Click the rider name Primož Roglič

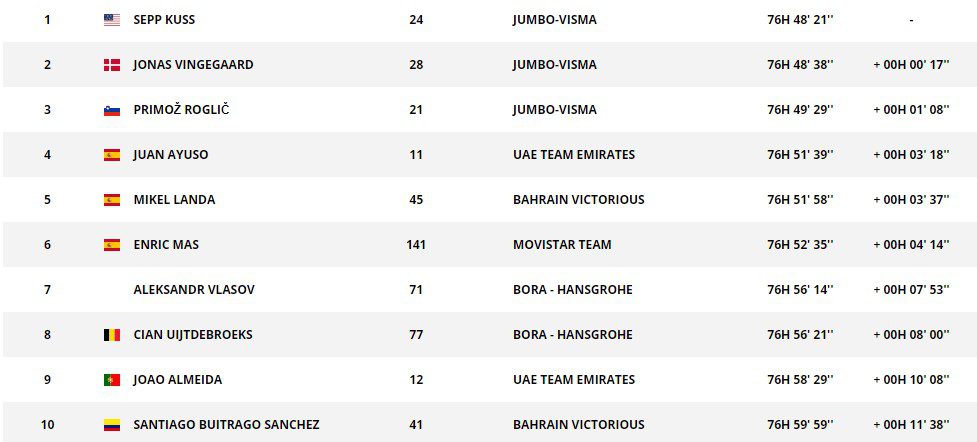tap(181, 110)
